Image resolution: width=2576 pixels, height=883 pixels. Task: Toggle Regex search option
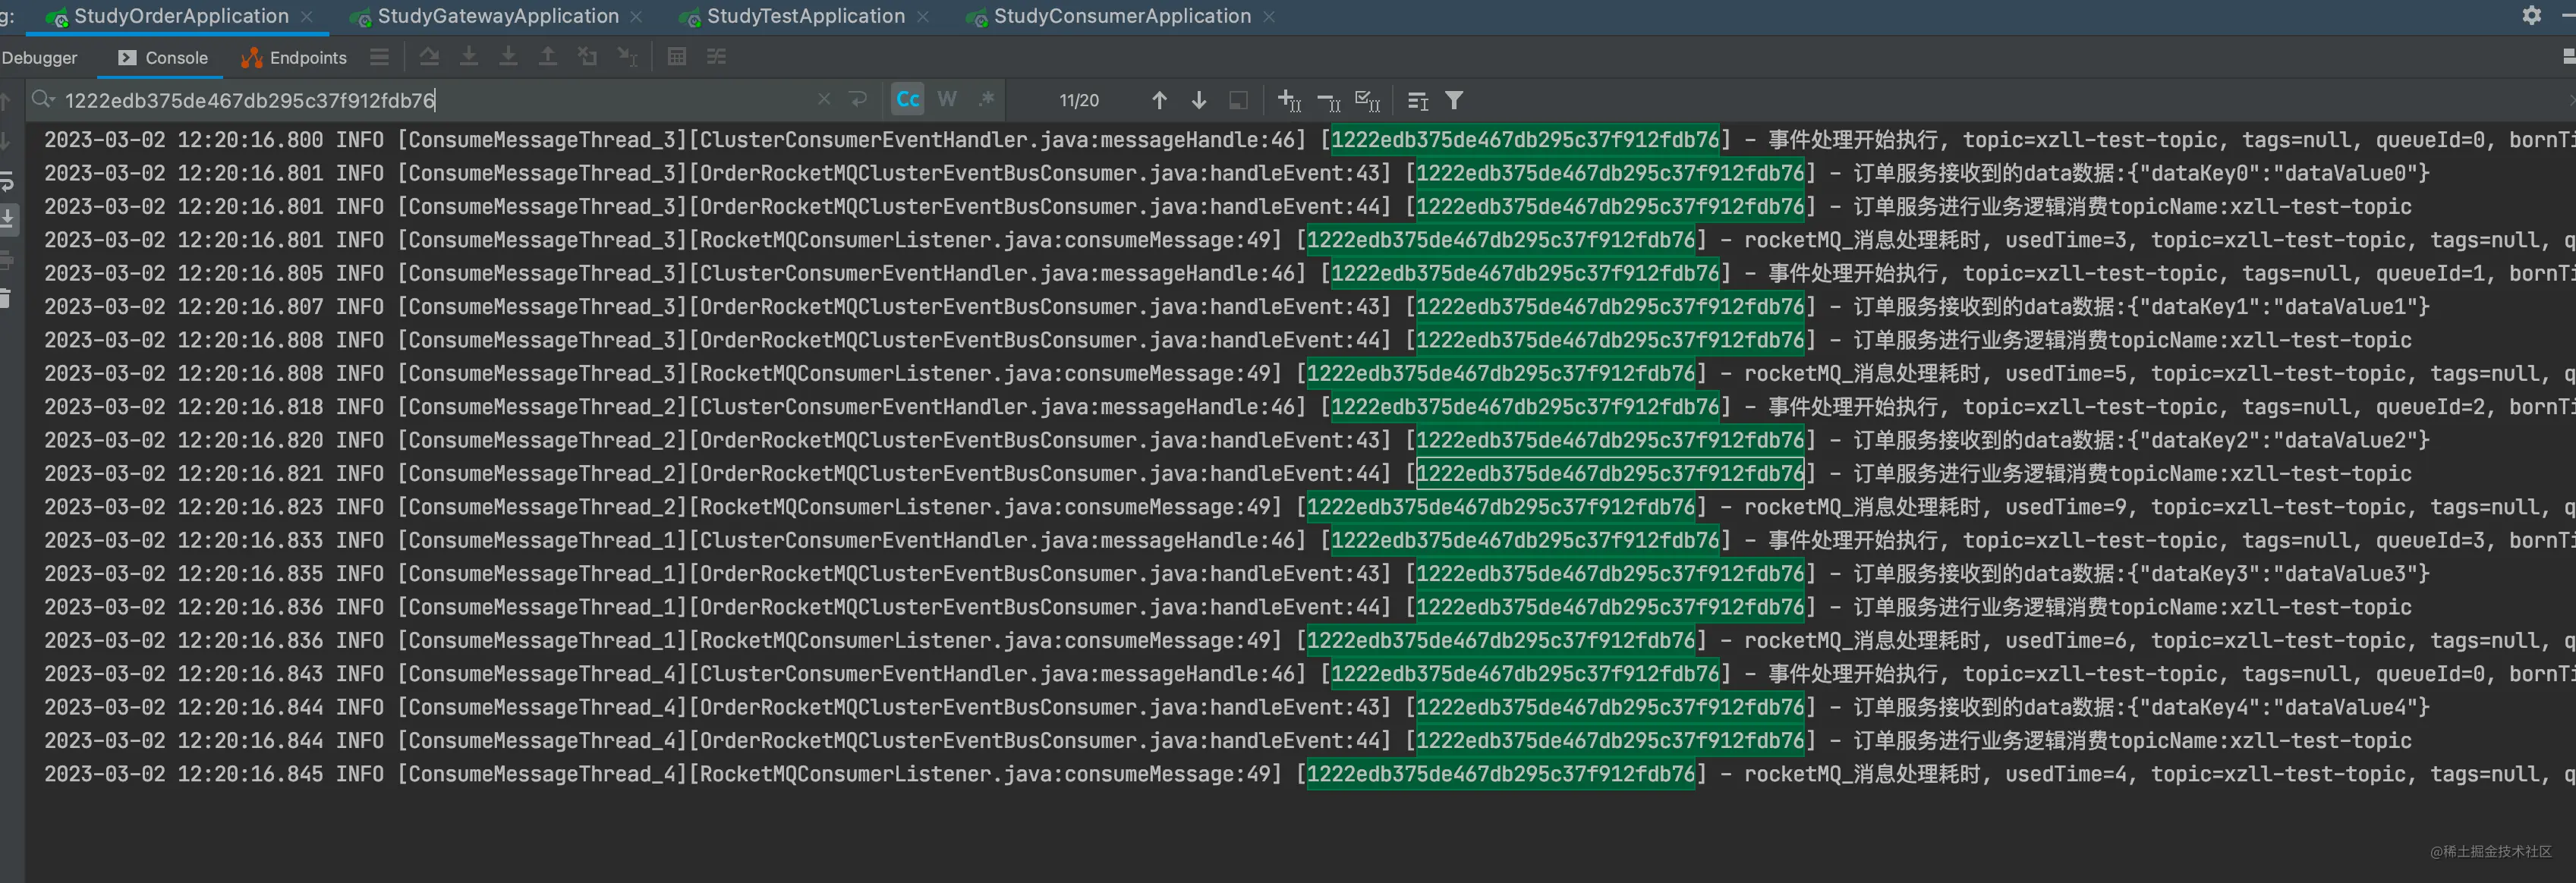point(987,99)
